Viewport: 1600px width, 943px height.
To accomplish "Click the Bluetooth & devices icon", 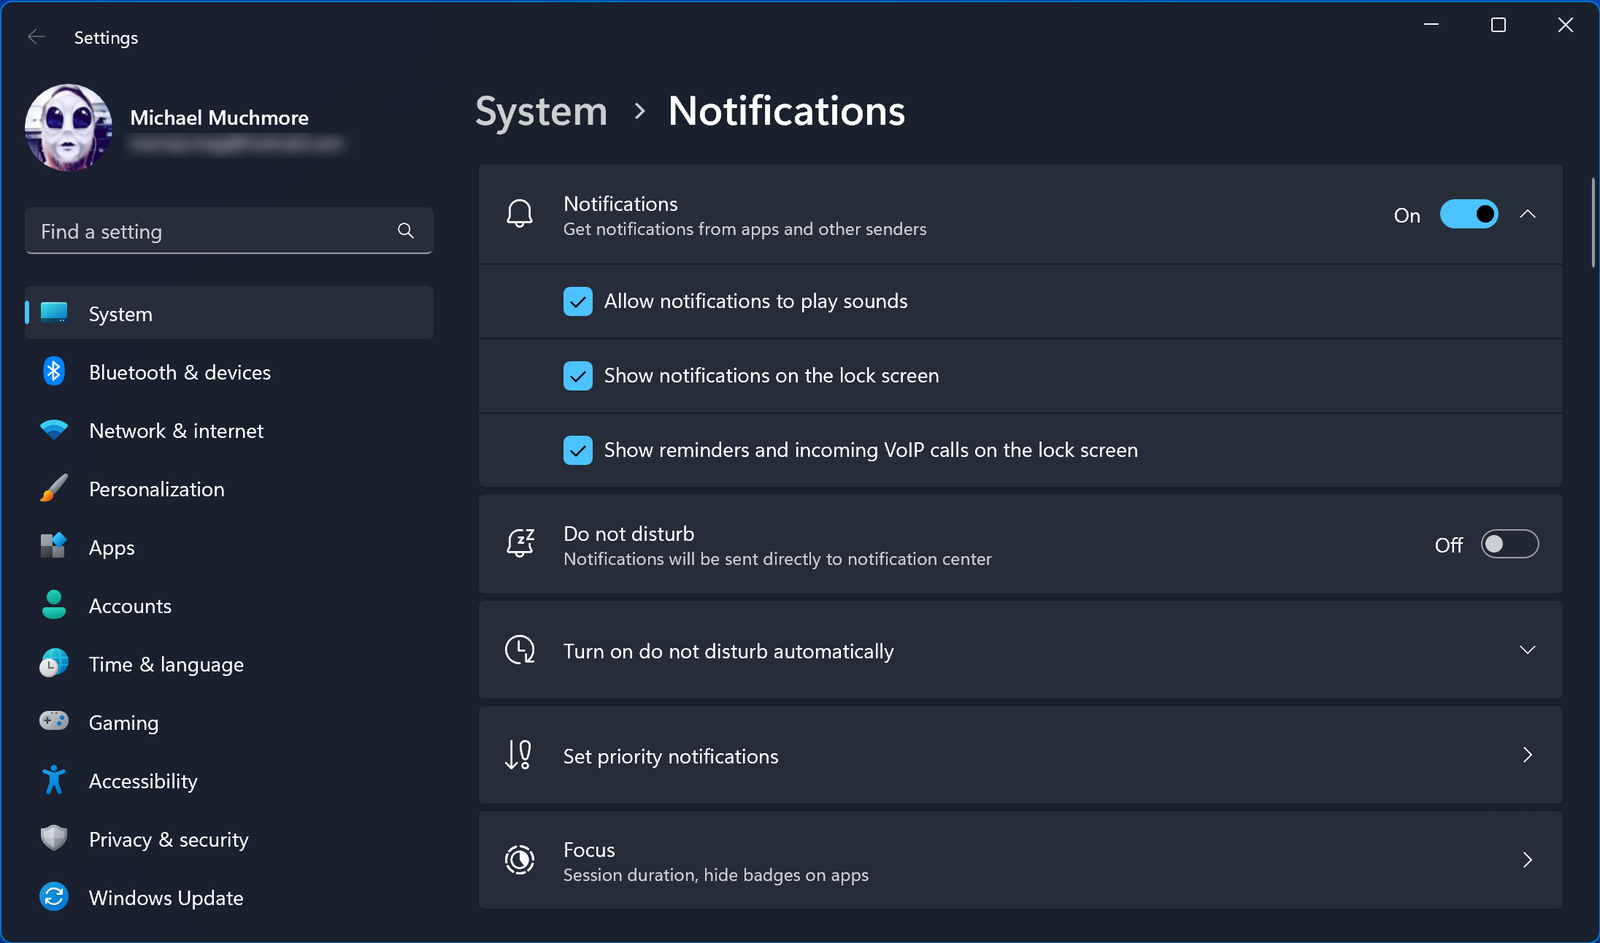I will pyautogui.click(x=54, y=372).
